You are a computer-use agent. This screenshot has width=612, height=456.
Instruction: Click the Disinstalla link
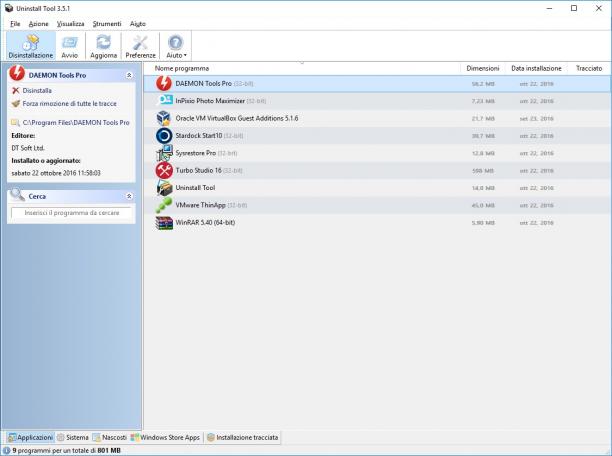click(x=37, y=91)
